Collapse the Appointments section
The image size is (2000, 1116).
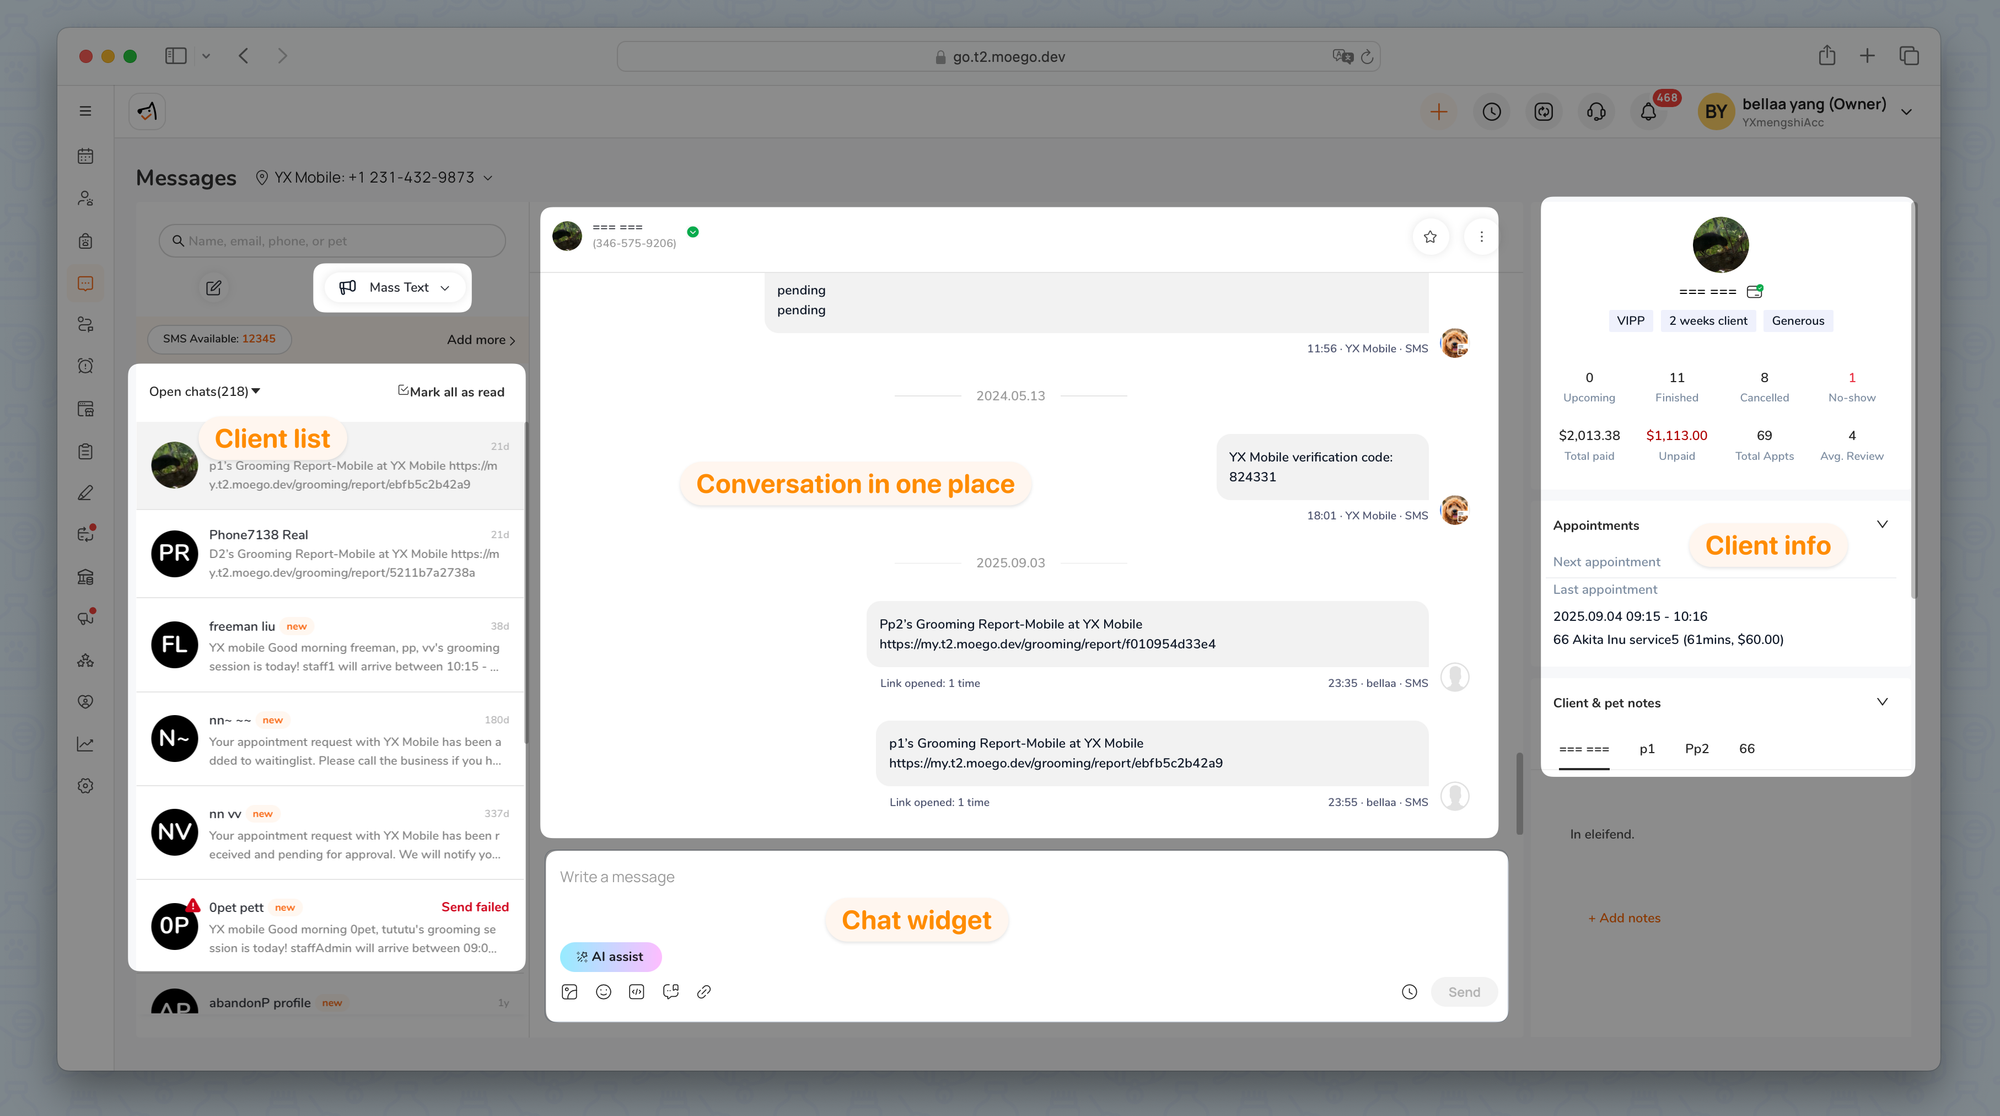(1881, 525)
